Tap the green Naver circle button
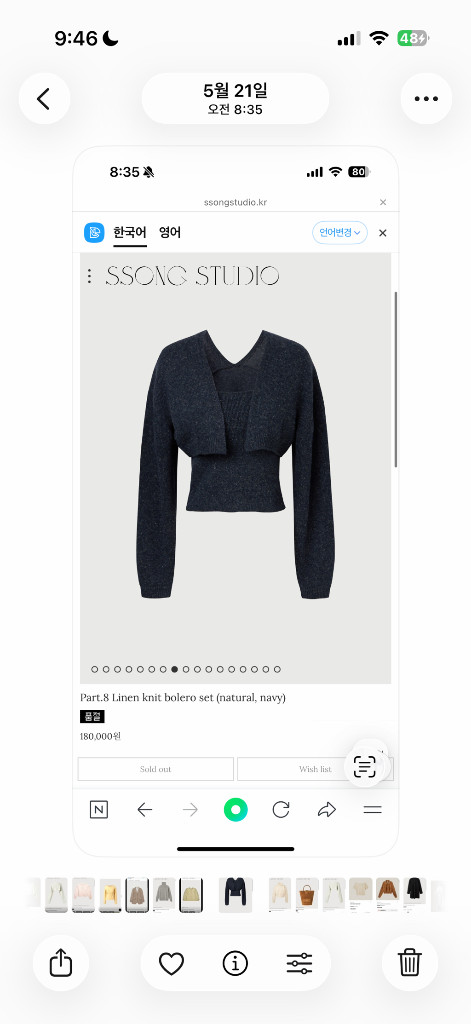Image resolution: width=471 pixels, height=1024 pixels. point(236,810)
